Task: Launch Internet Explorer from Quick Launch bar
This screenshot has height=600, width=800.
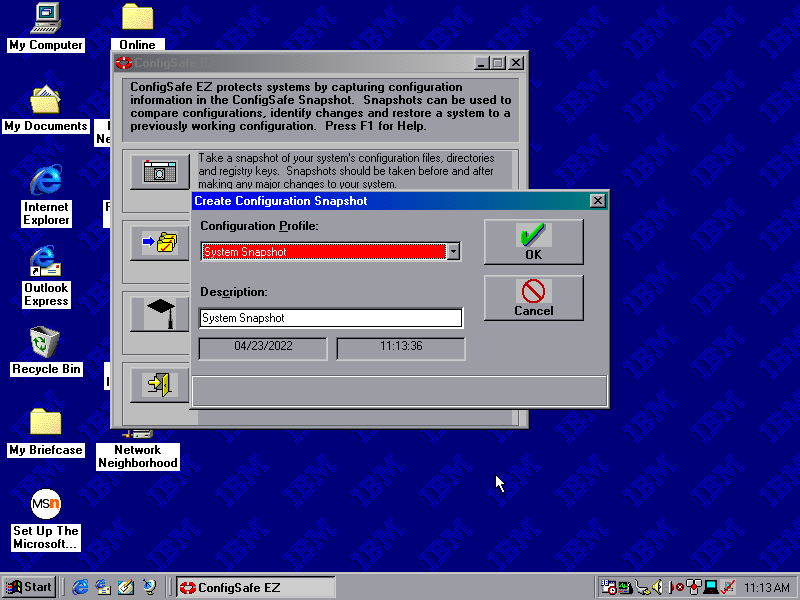Action: pos(80,587)
